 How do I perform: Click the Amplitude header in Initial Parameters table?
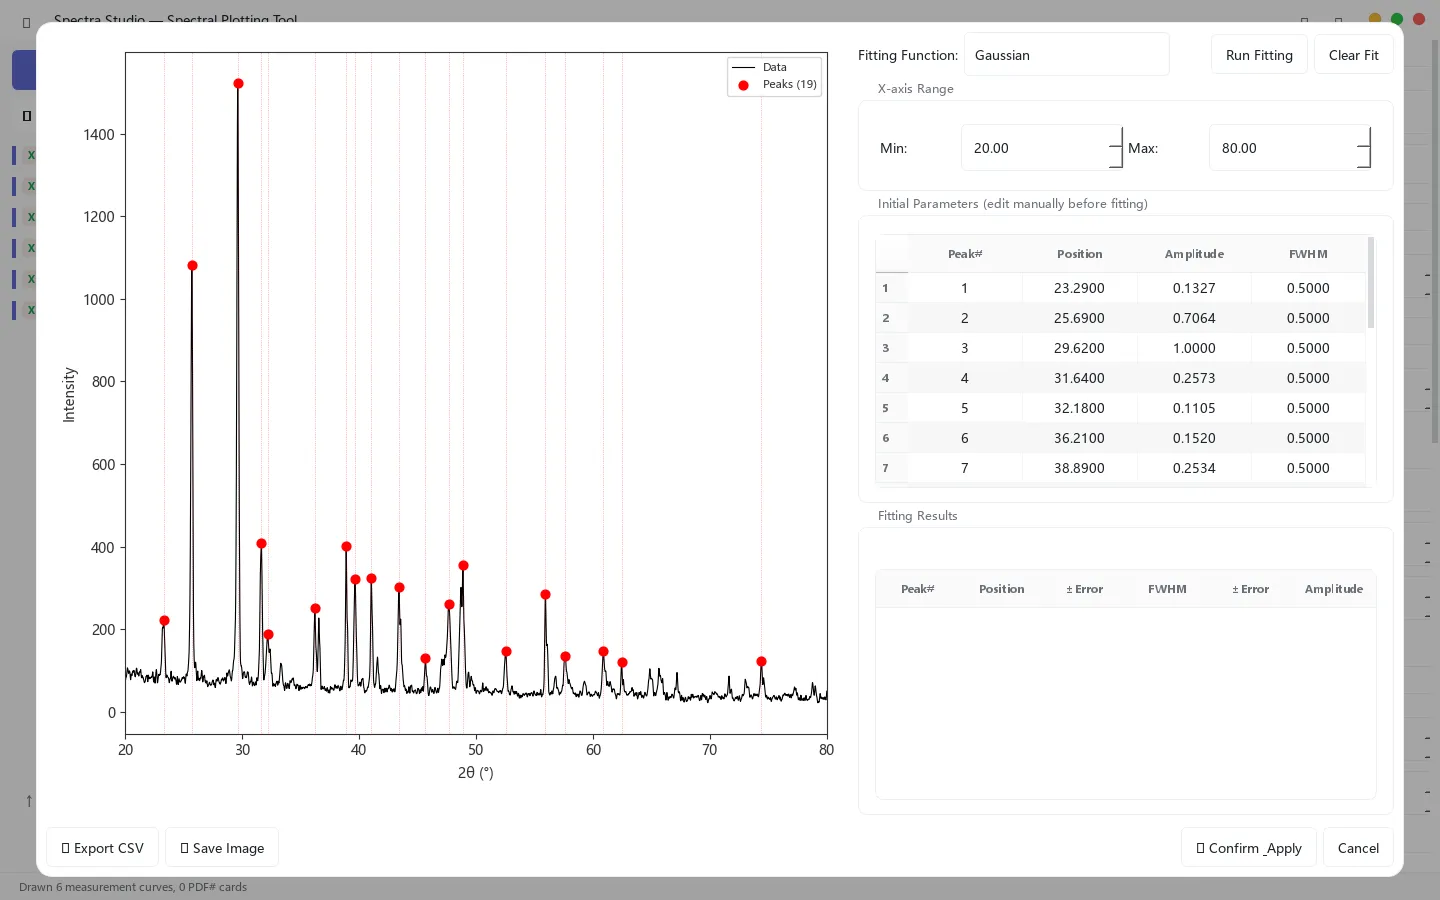pyautogui.click(x=1194, y=254)
